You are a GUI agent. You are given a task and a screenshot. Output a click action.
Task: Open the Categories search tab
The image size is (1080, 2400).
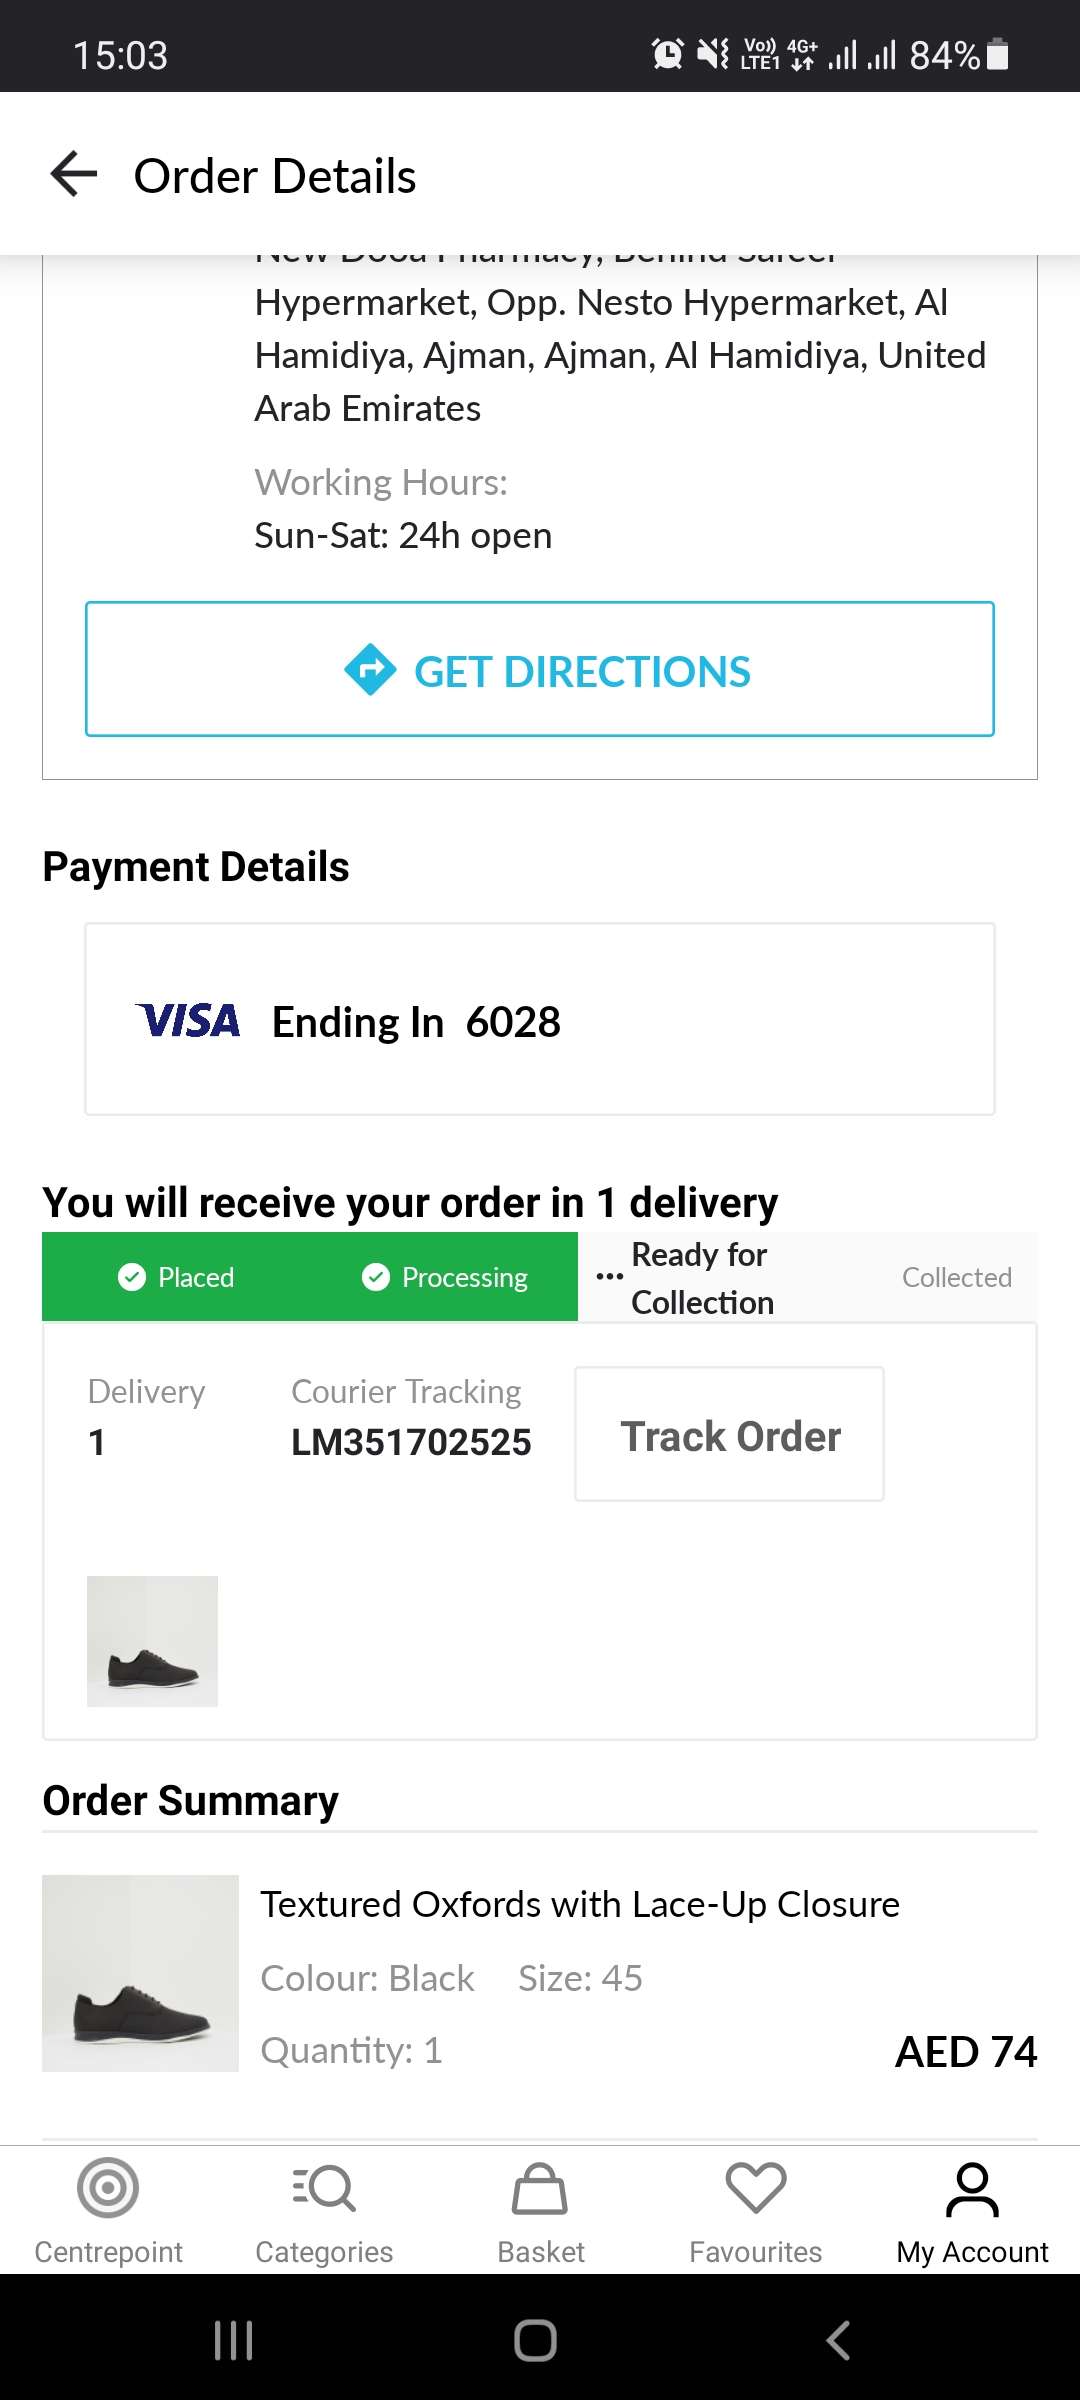pos(324,2210)
